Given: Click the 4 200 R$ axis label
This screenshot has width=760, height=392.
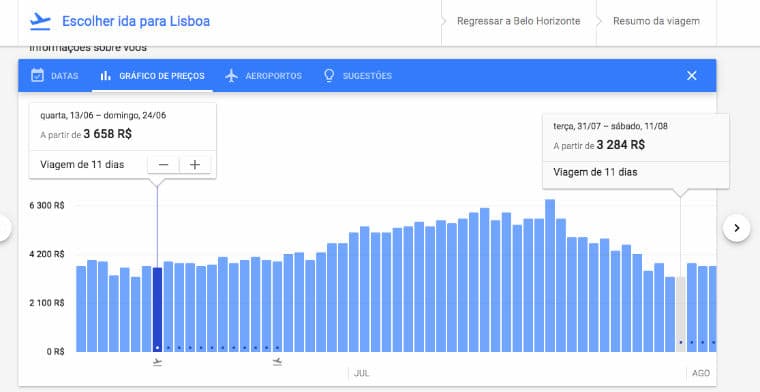Looking at the screenshot, I should point(47,254).
